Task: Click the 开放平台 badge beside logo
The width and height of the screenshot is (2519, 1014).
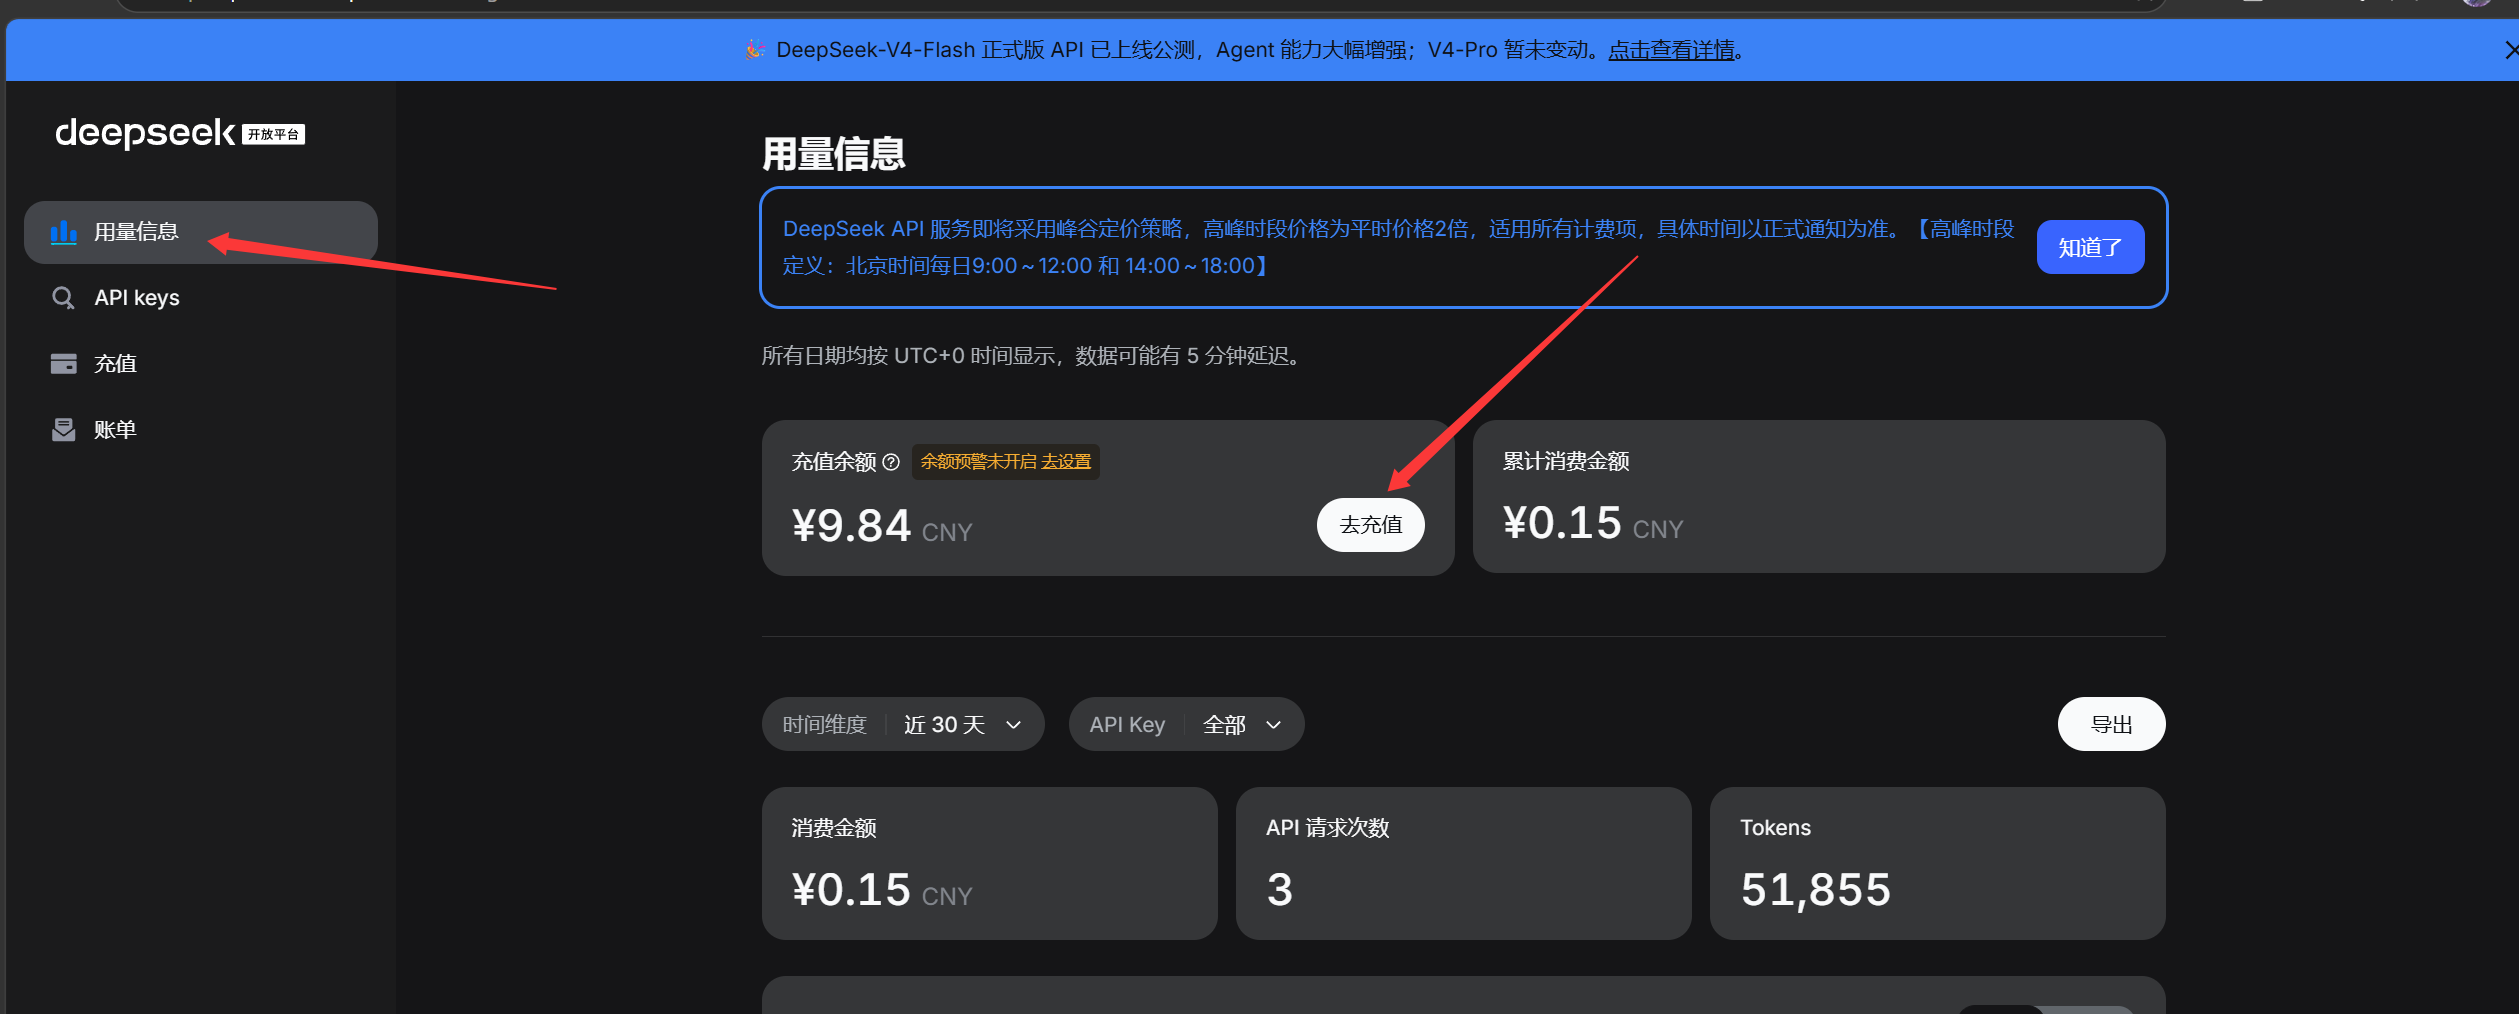Action: tap(273, 134)
